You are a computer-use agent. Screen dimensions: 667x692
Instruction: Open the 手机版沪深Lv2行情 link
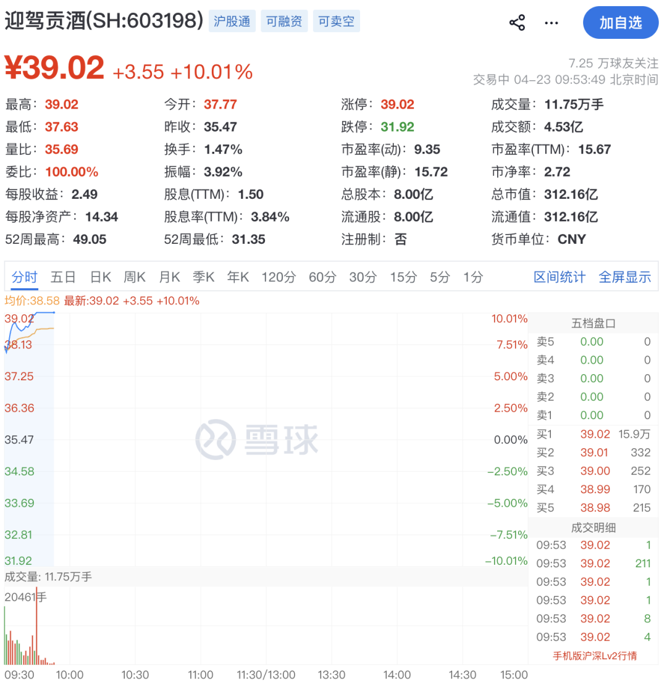coord(593,656)
